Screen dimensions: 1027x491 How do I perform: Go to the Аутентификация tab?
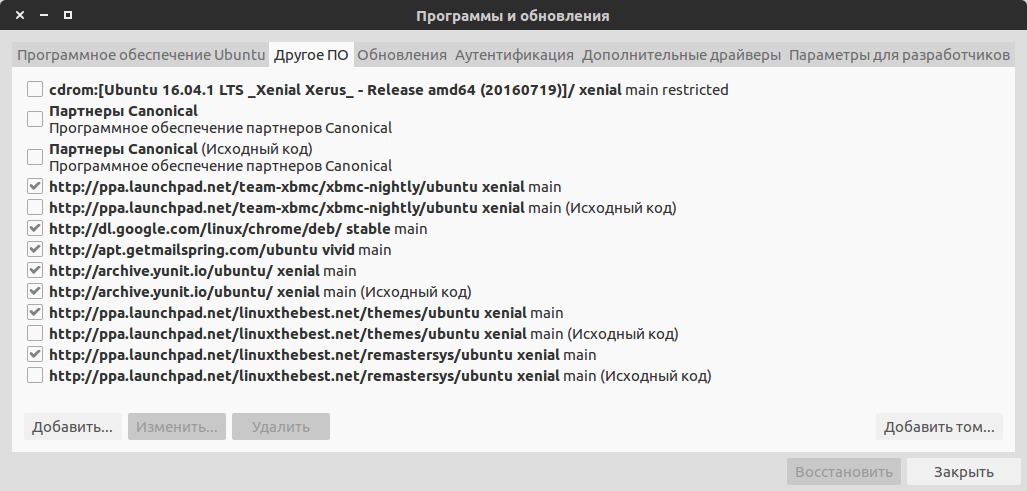514,55
